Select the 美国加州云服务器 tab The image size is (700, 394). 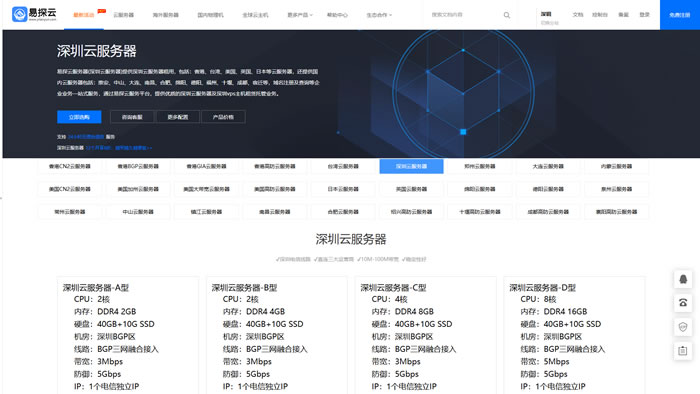[138, 189]
